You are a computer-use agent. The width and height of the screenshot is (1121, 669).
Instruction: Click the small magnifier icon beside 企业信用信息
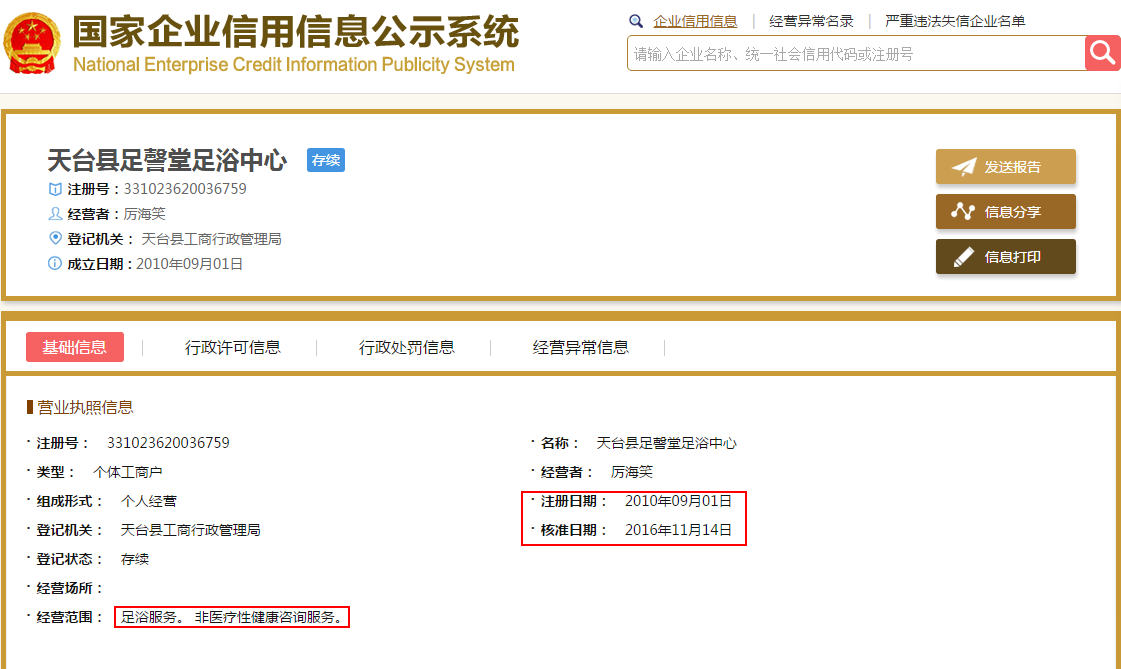pos(636,21)
